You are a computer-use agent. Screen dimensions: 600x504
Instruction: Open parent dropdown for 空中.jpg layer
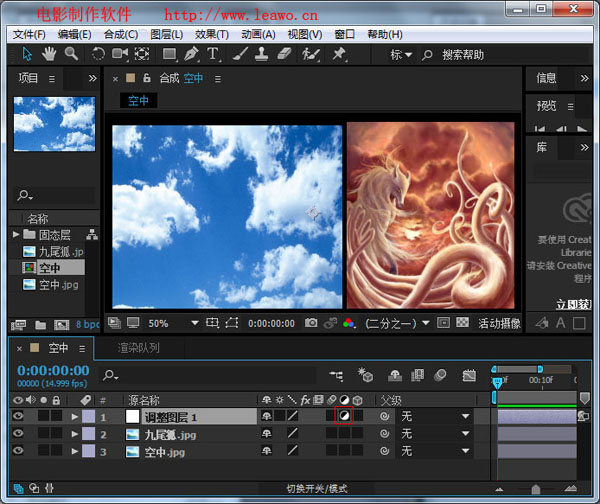point(435,451)
